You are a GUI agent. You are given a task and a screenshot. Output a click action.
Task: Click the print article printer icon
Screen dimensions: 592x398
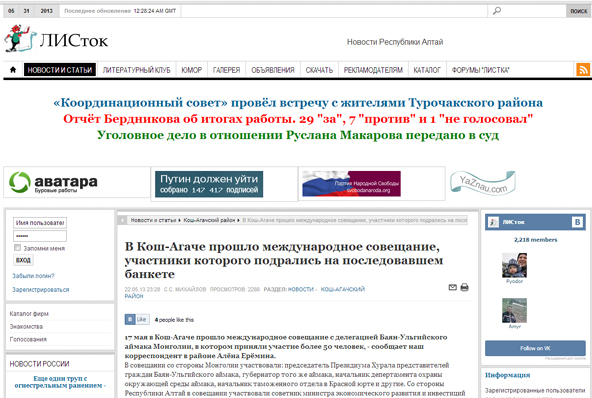464,288
